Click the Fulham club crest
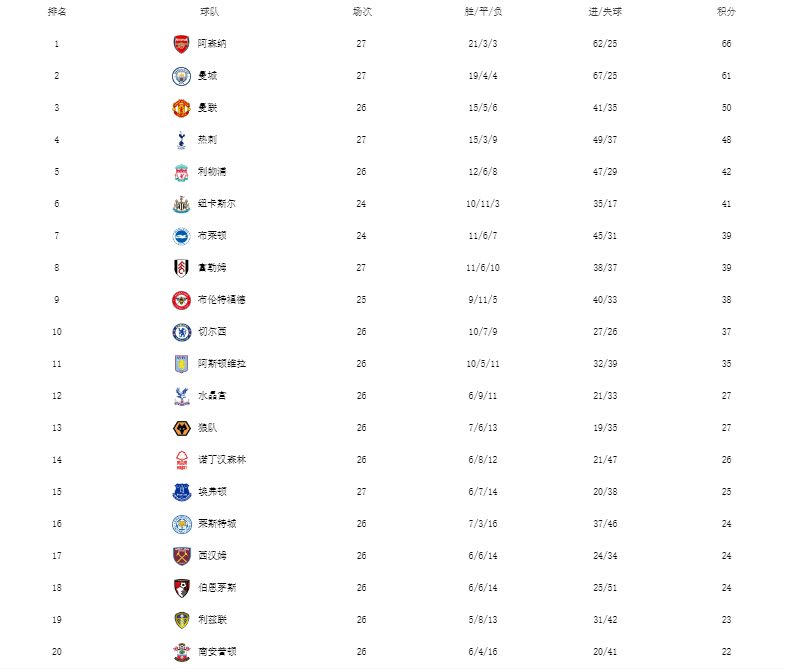Screen dimensions: 785x669 coord(181,268)
